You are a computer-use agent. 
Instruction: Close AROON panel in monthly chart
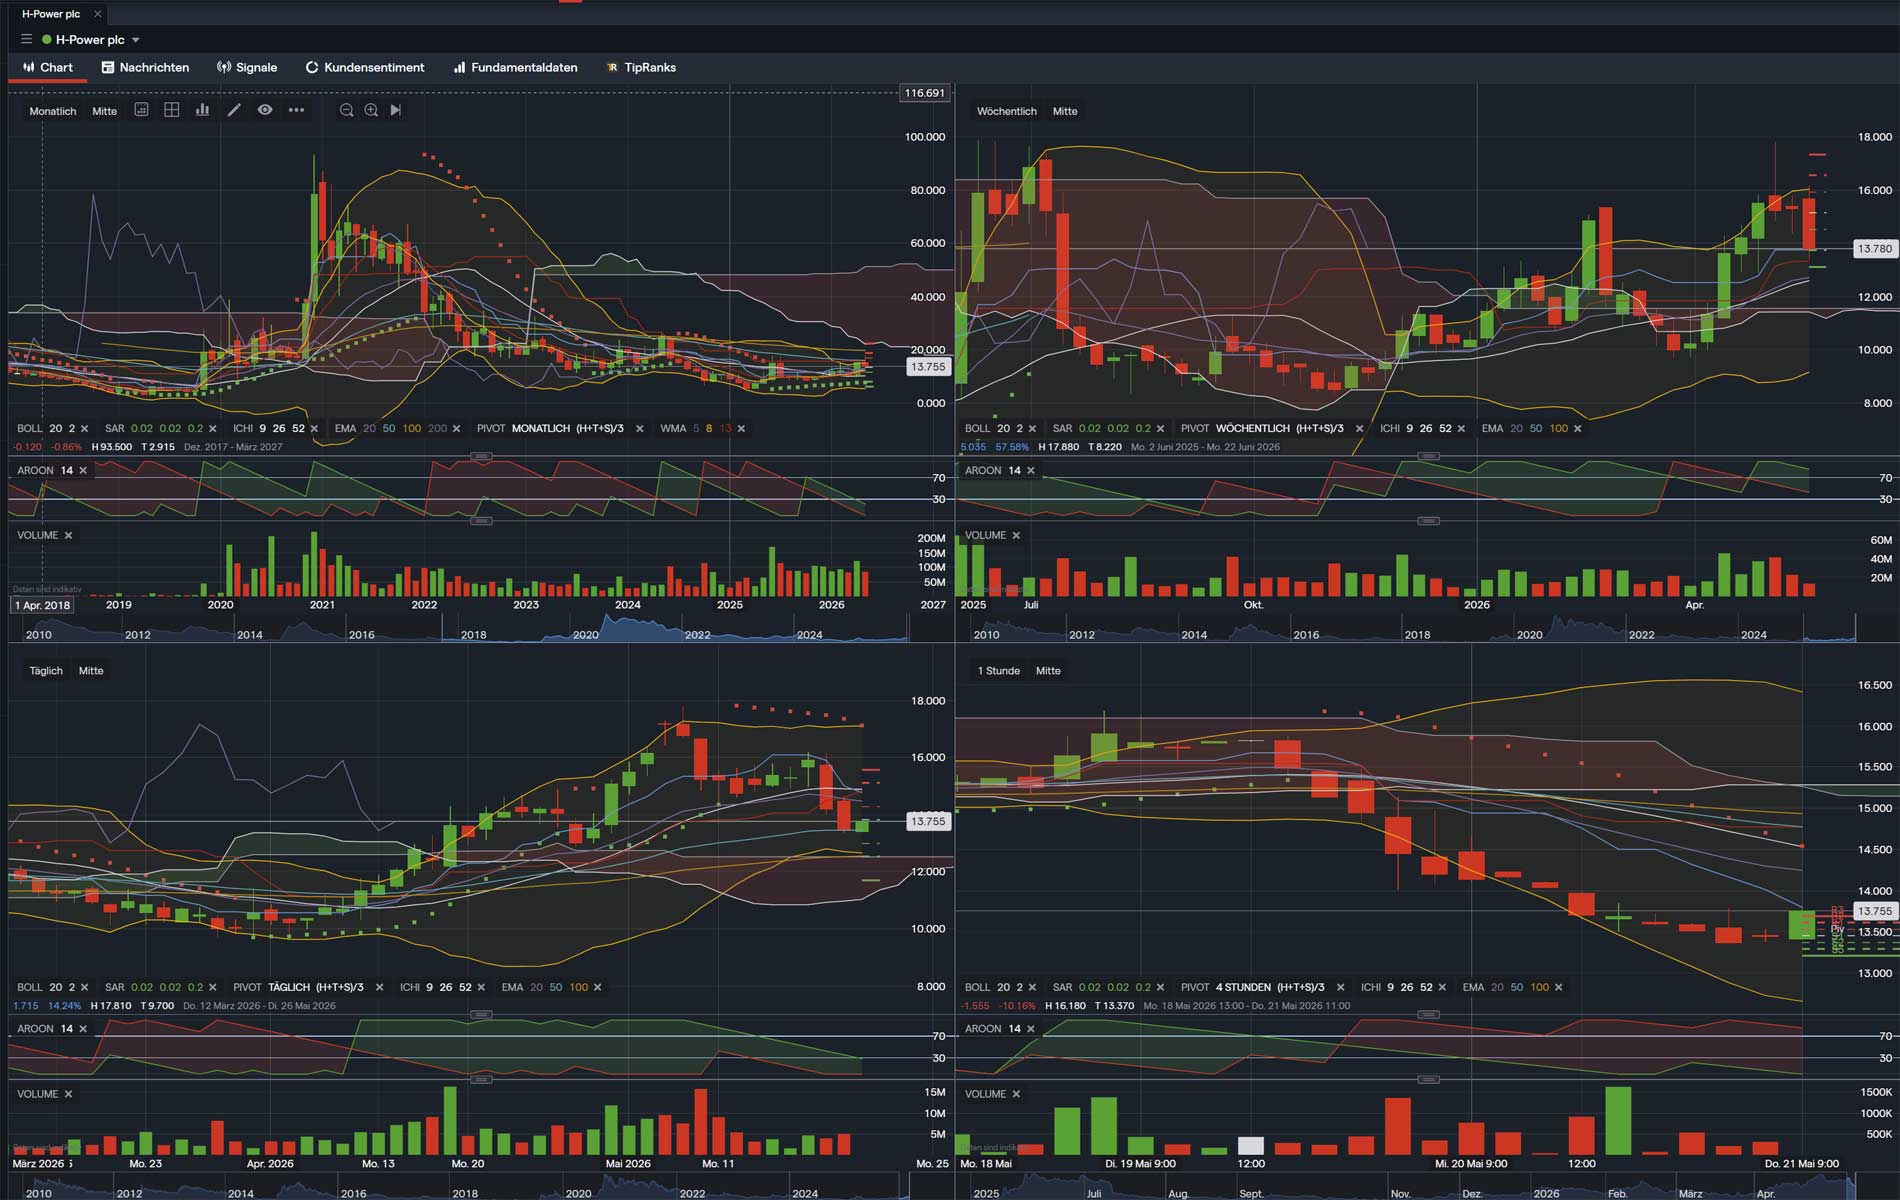(83, 471)
